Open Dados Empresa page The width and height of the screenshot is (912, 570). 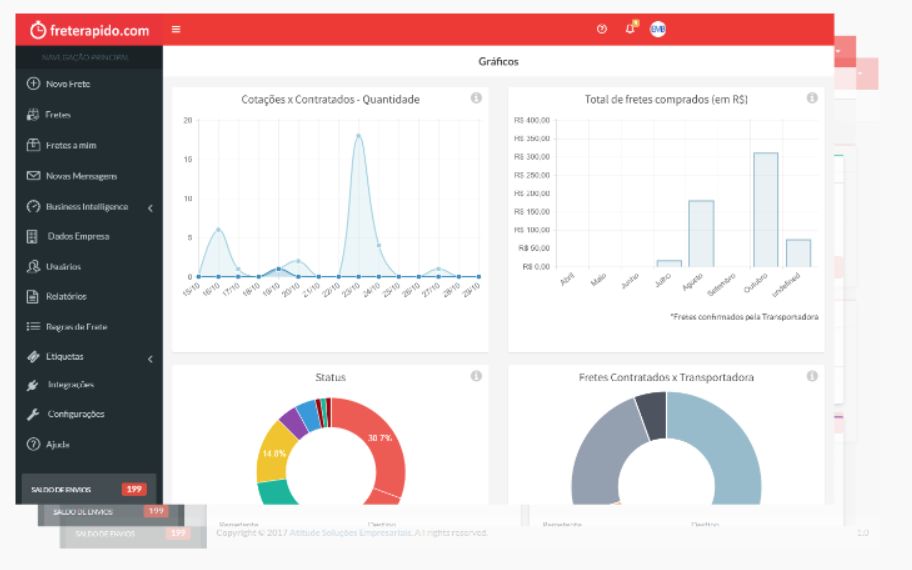[78, 237]
